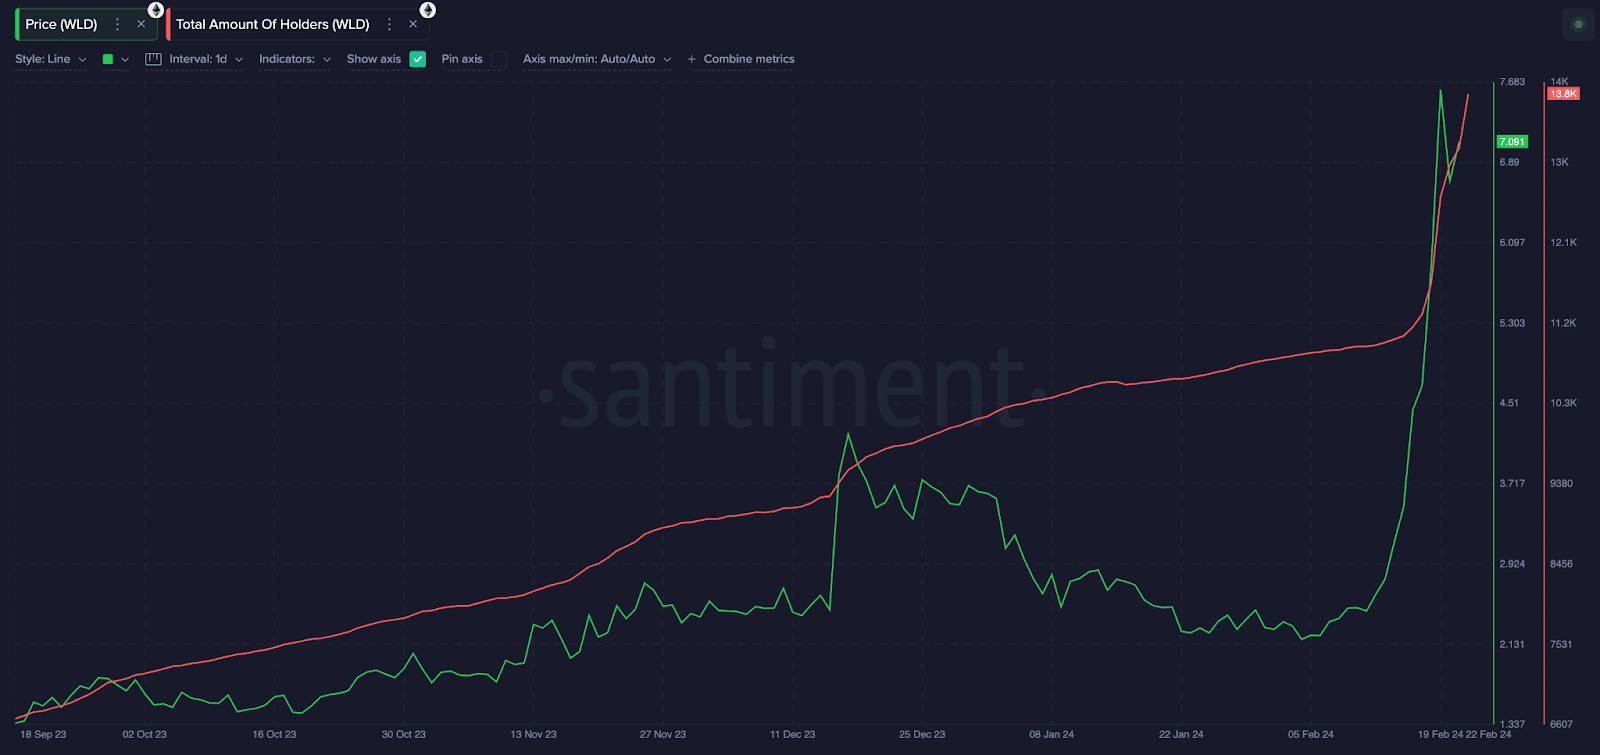Click 8456 holders axis value
Viewport: 1600px width, 755px height.
point(1562,564)
